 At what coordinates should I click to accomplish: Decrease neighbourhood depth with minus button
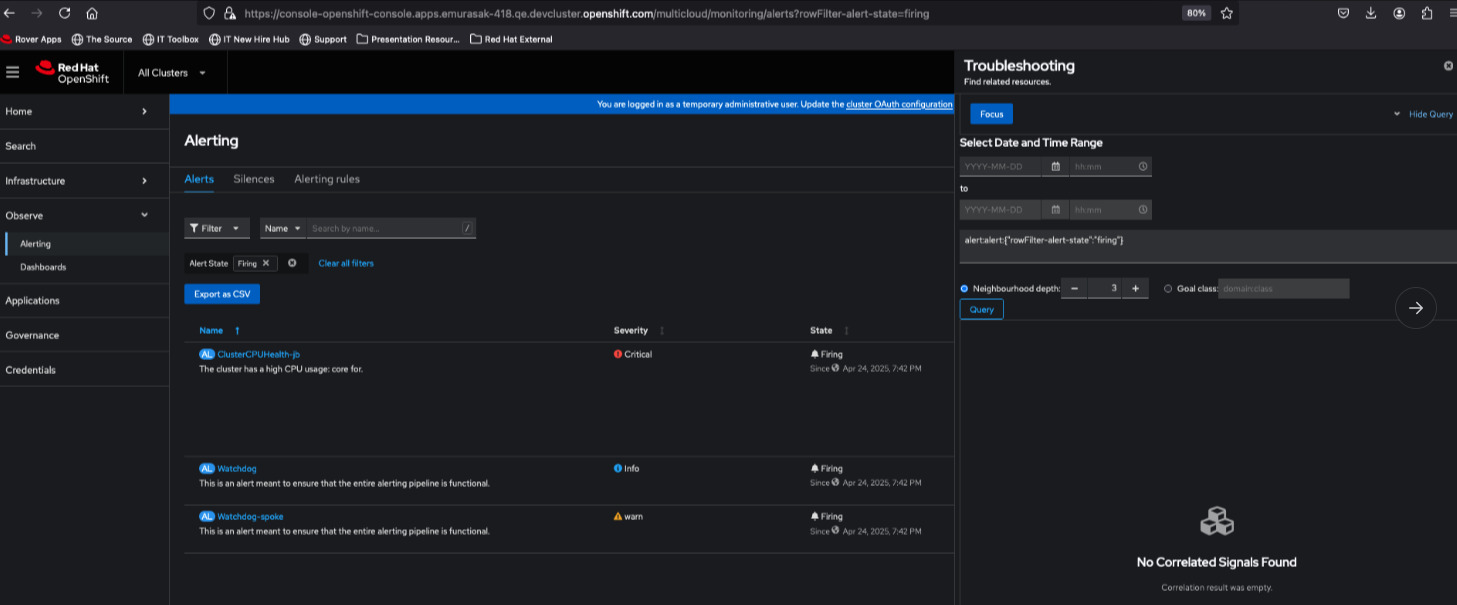(1074, 288)
